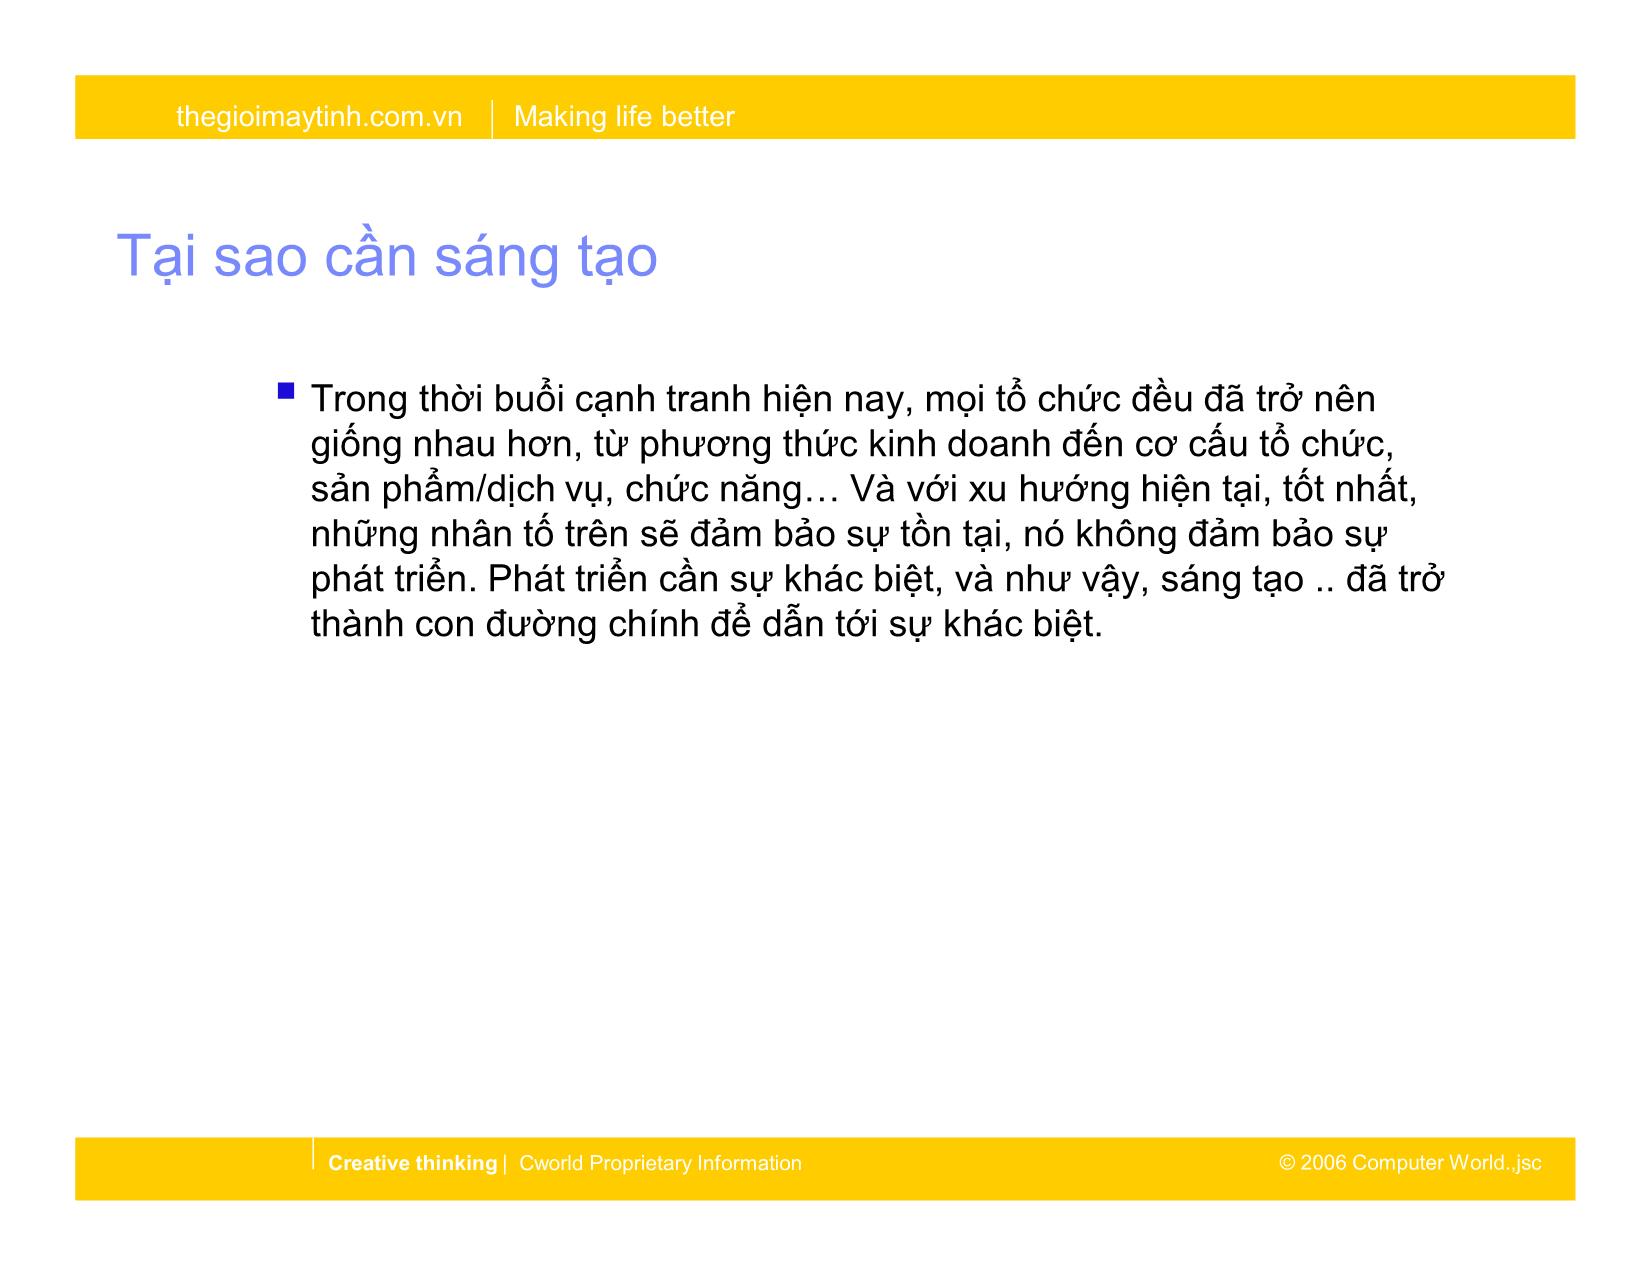Click the line starting 'những nhân tố trên'
The width and height of the screenshot is (1649, 1274).
848,534
